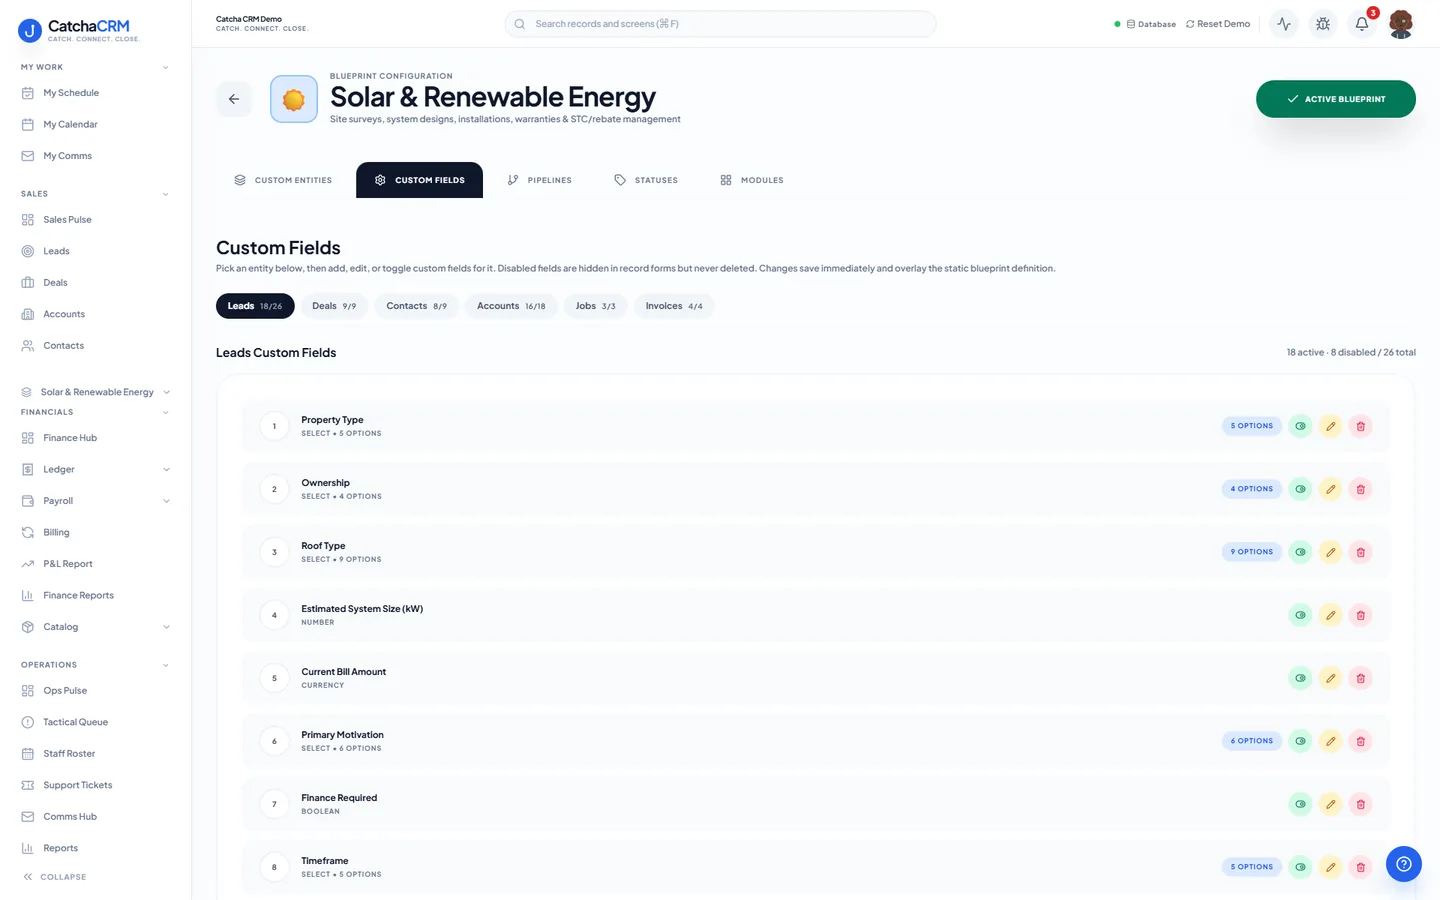Image resolution: width=1440 pixels, height=900 pixels.
Task: Switch to the Statuses tab
Action: [646, 180]
